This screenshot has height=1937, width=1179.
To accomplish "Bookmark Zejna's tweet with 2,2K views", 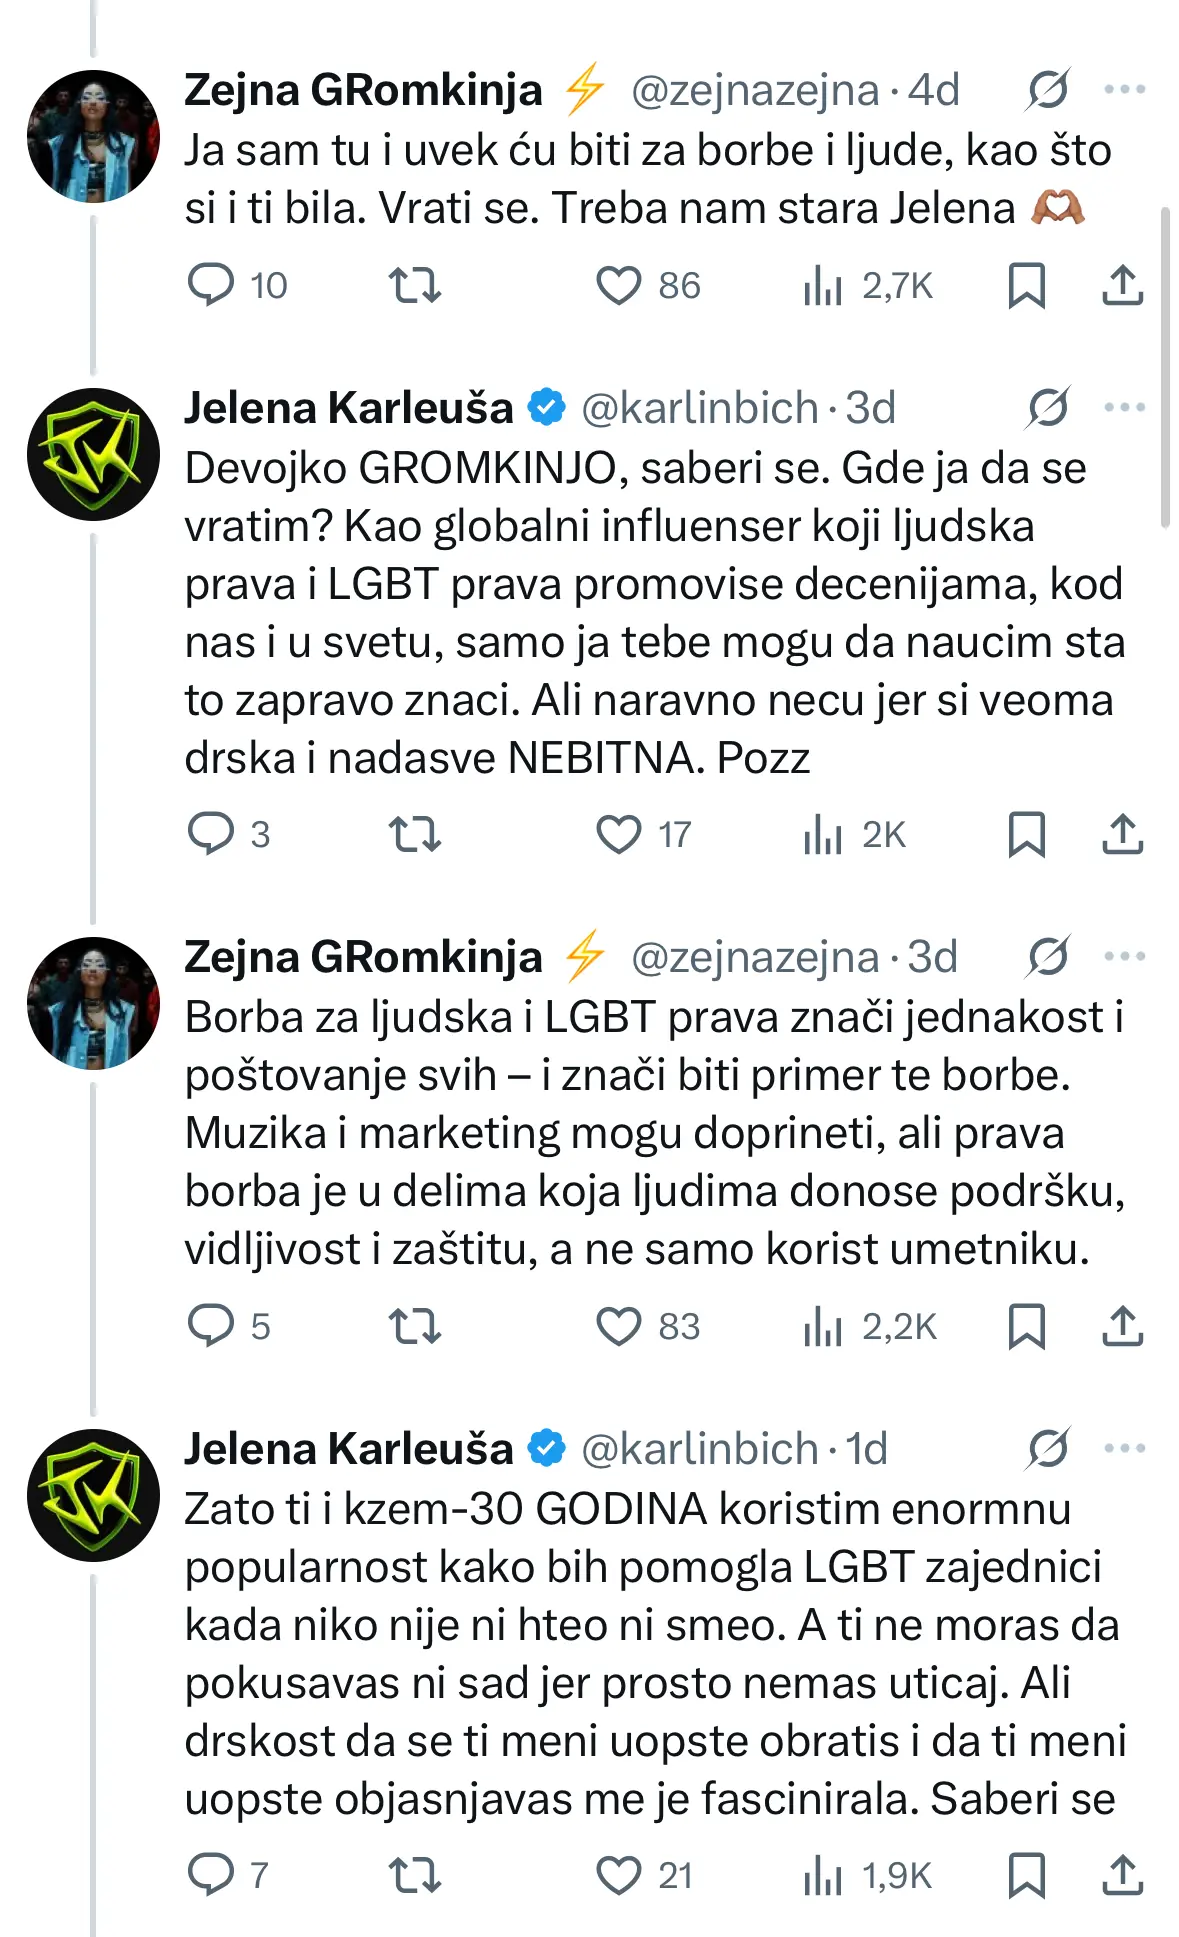I will tap(1026, 1327).
